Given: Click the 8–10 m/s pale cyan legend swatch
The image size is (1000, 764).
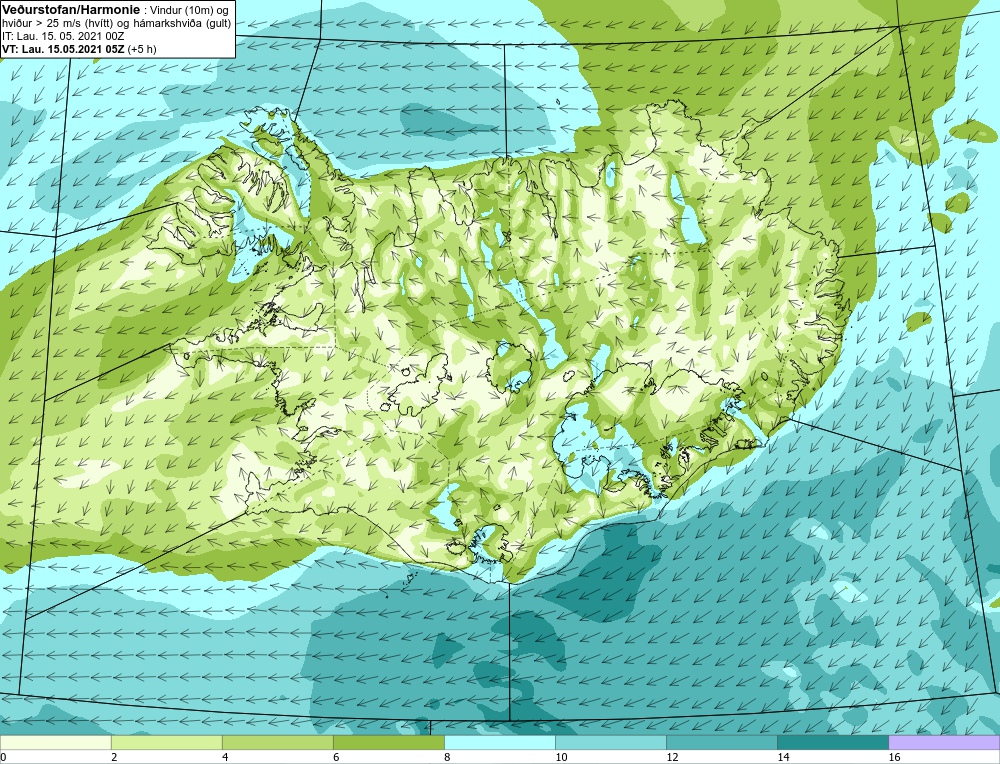Looking at the screenshot, I should 499,743.
